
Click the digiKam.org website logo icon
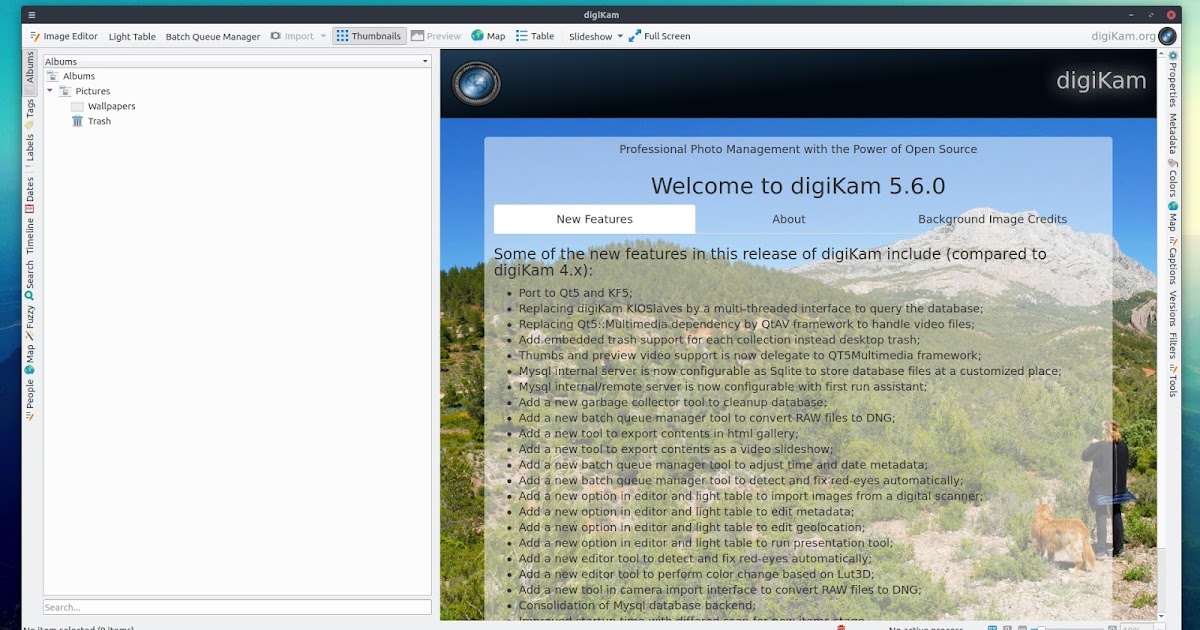pyautogui.click(x=1167, y=36)
